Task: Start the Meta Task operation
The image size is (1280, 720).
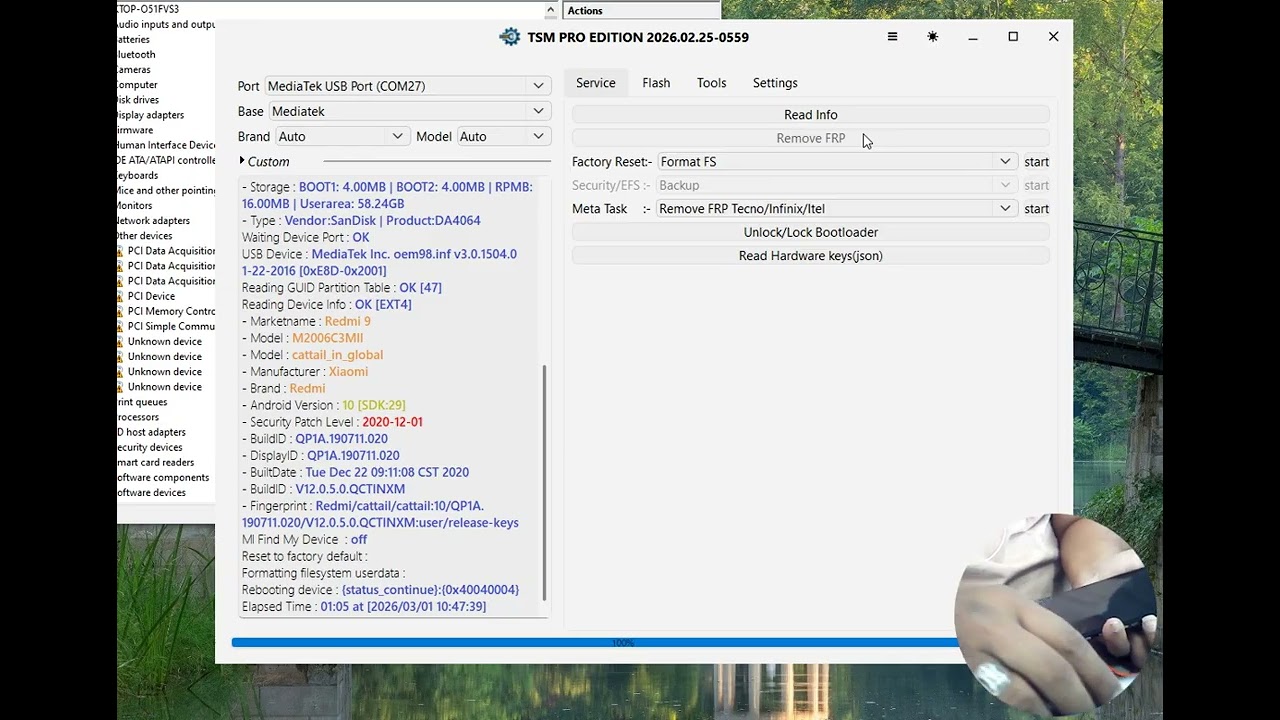Action: click(1036, 209)
